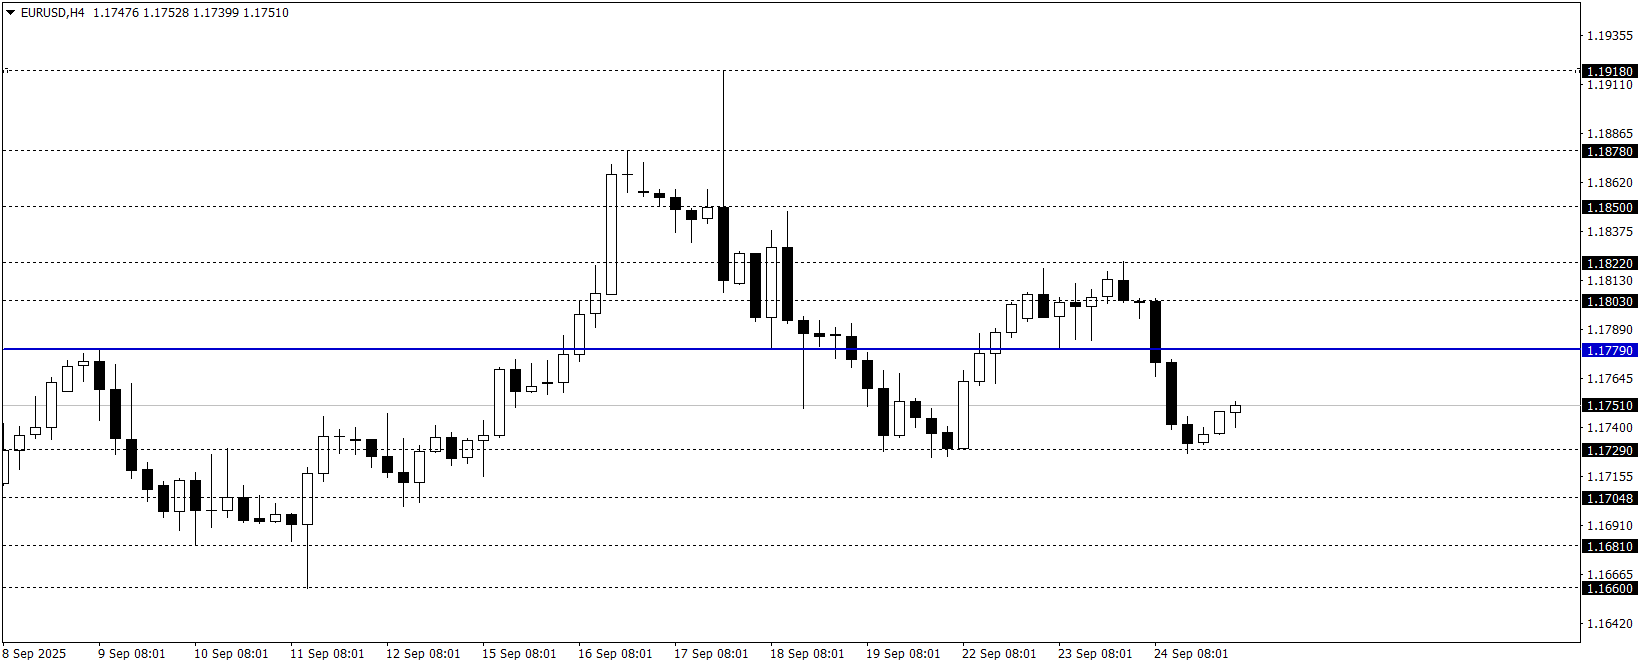The width and height of the screenshot is (1644, 666).
Task: Click the 8 Sep 2025 date label
Action: [34, 654]
